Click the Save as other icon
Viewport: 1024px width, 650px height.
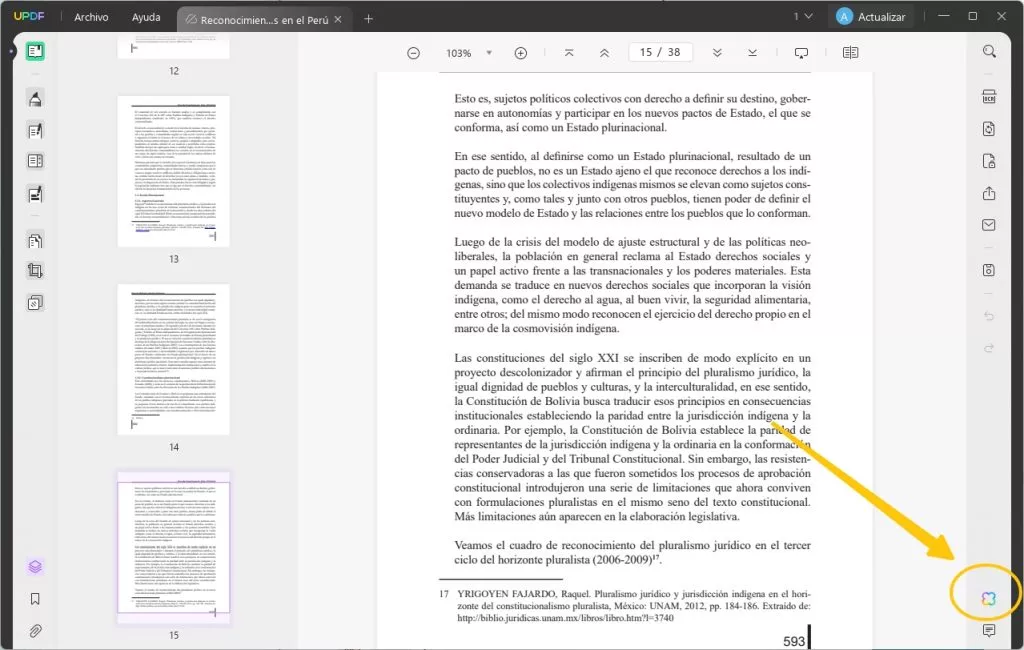coord(989,270)
